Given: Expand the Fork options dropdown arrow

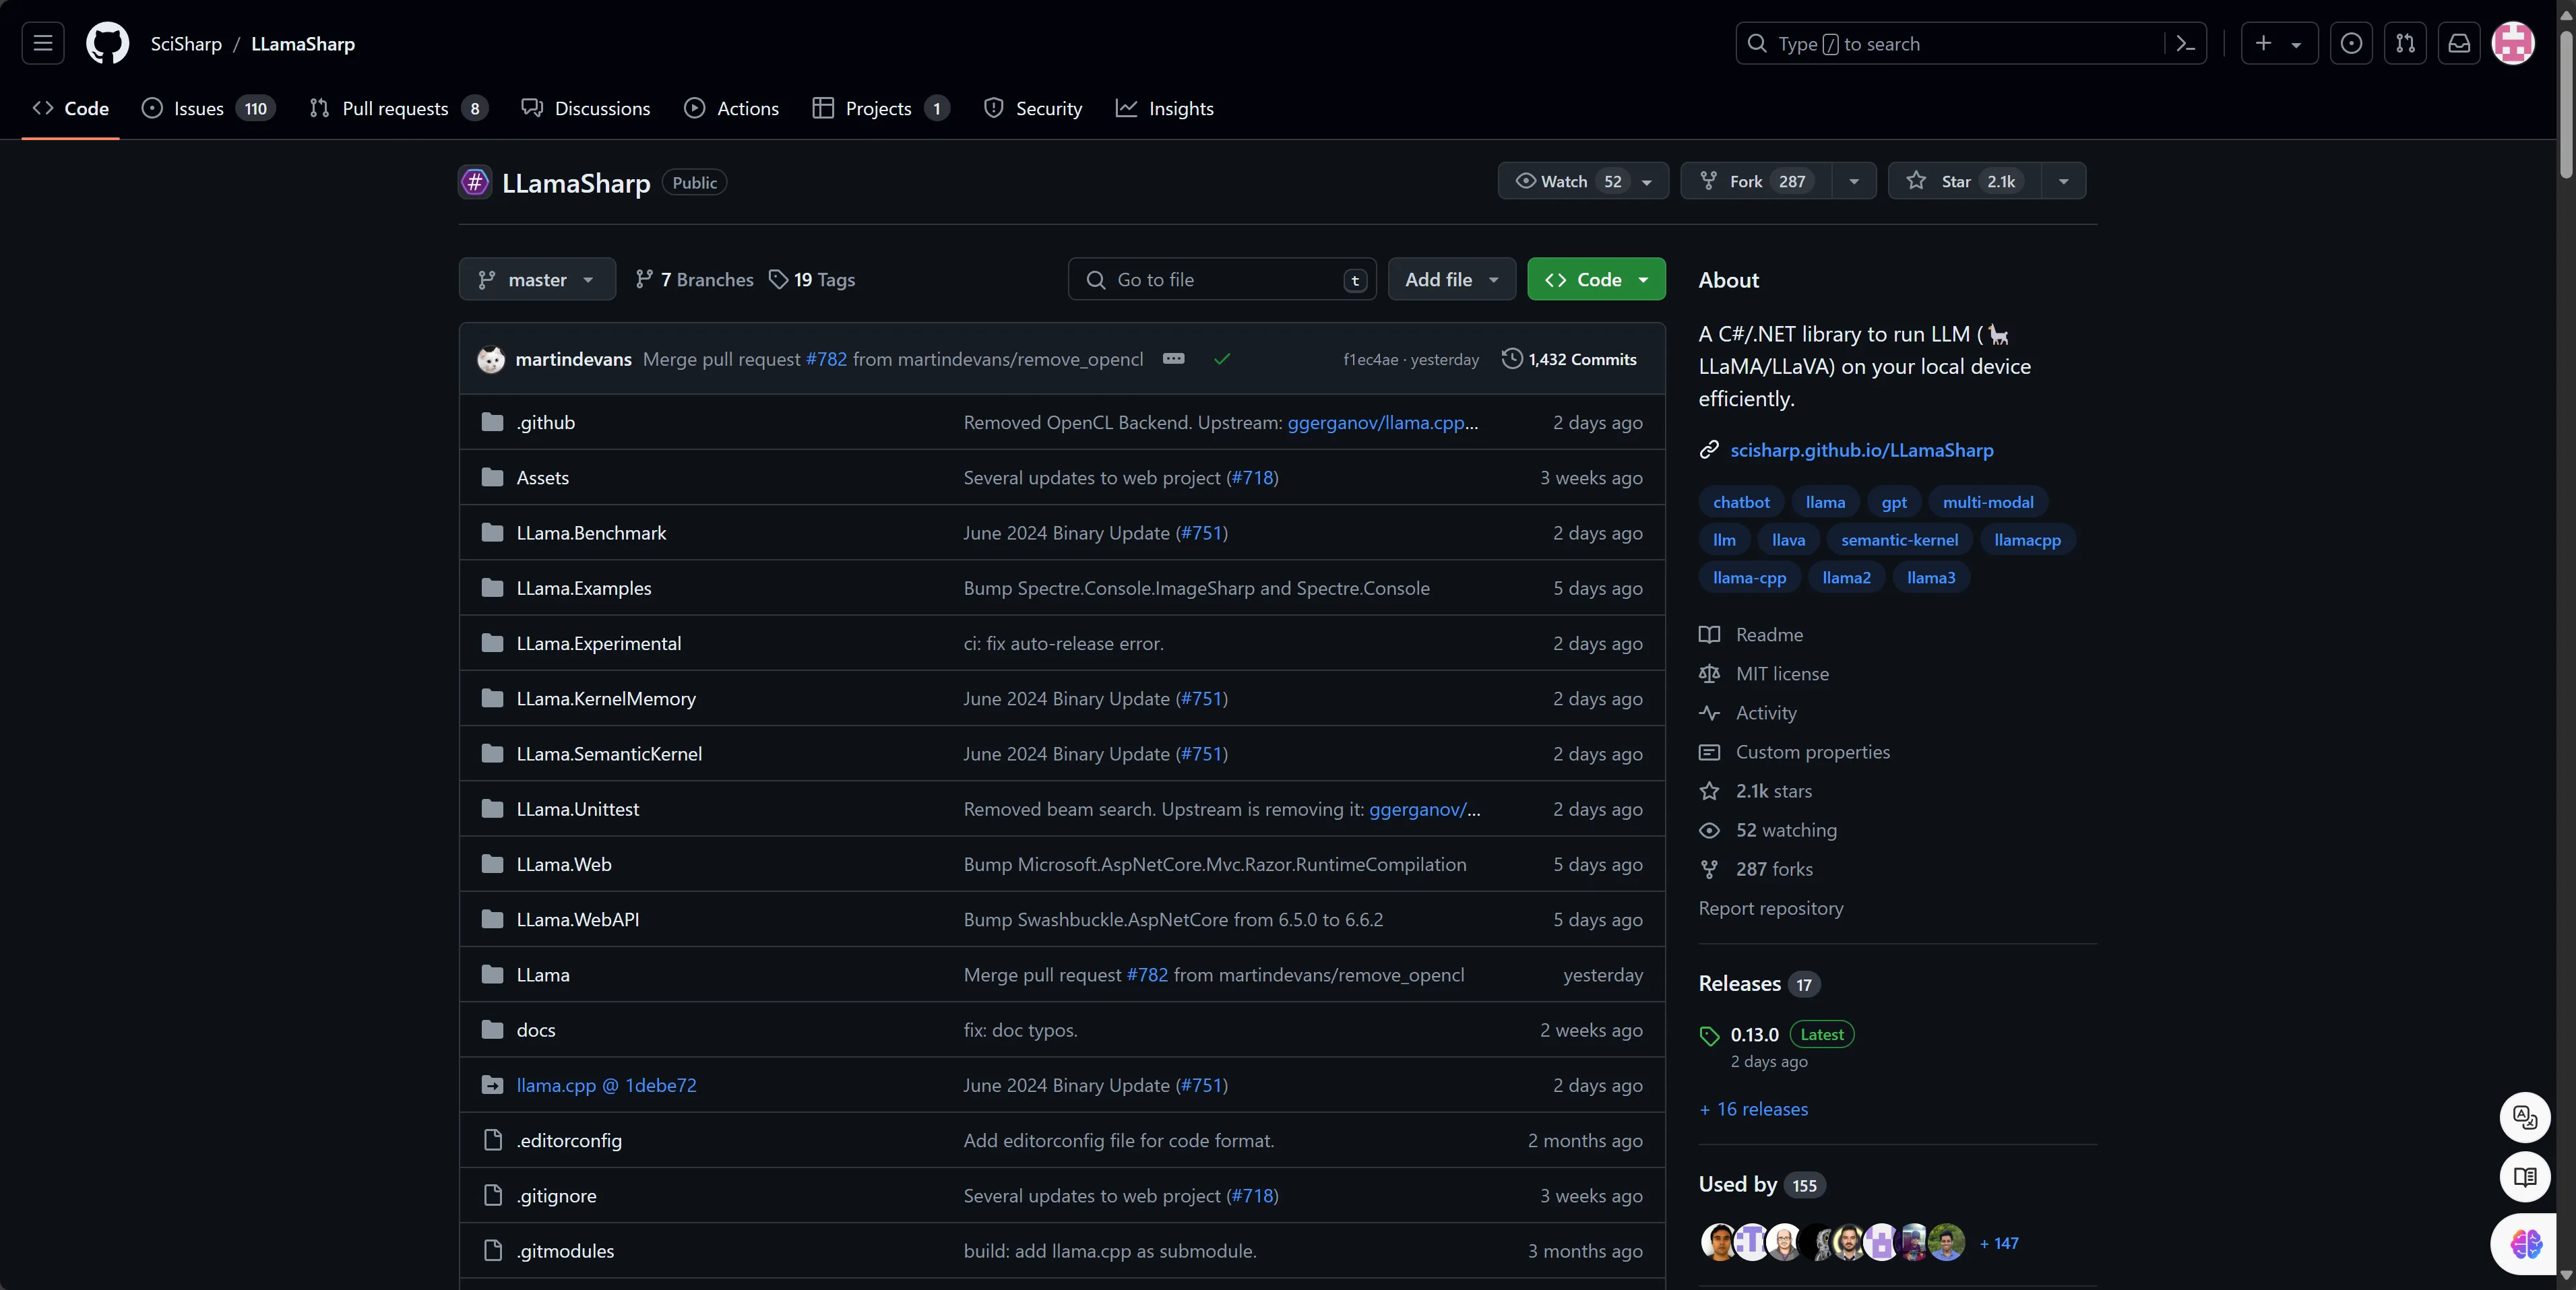Looking at the screenshot, I should pyautogui.click(x=1854, y=182).
